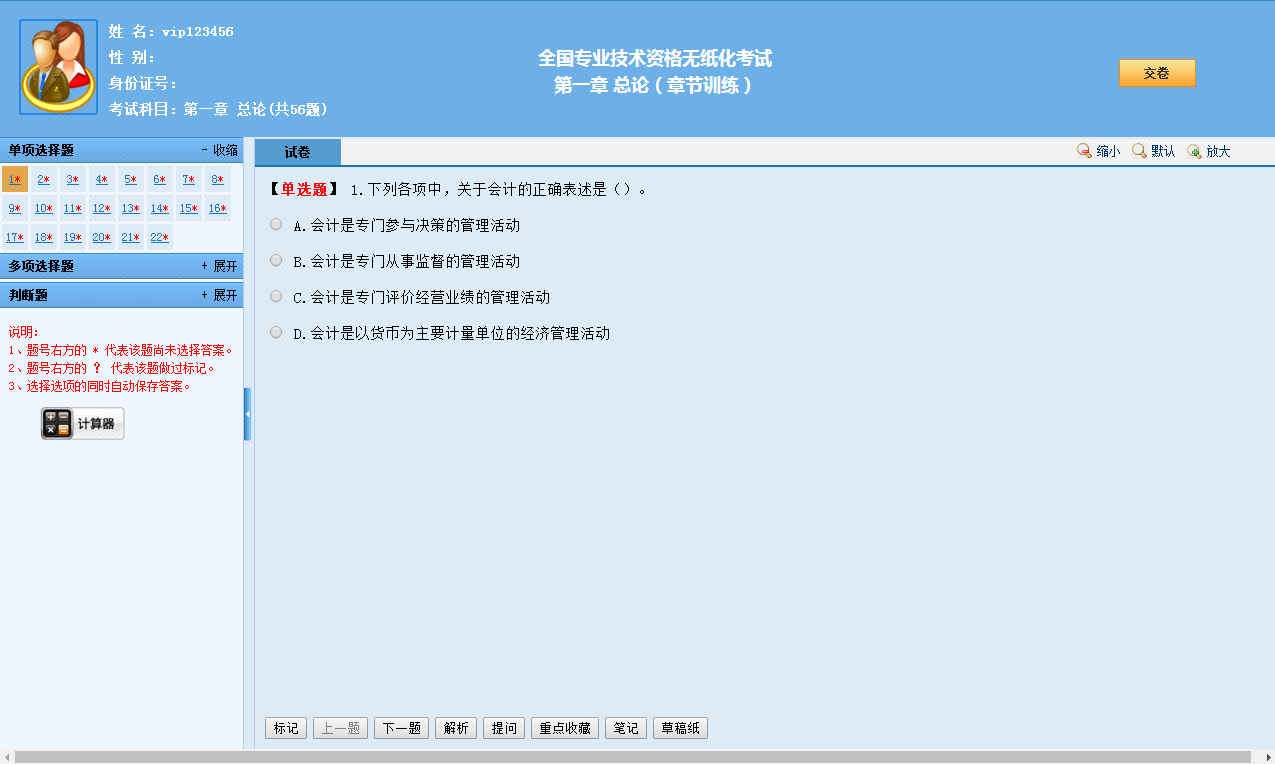Click the 默认 default-size magnifier icon

click(x=1139, y=151)
